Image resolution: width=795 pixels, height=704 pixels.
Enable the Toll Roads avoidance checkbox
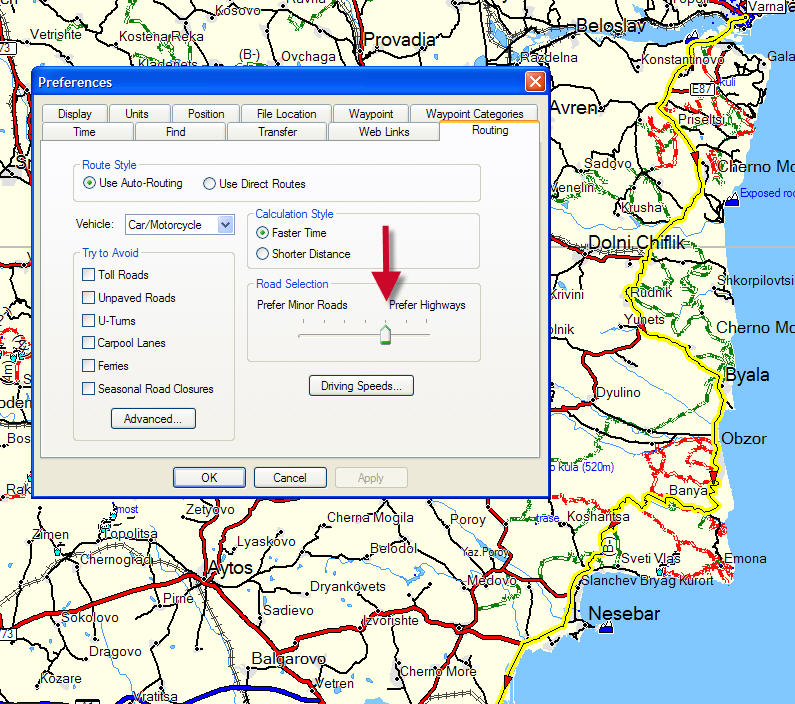(x=89, y=275)
